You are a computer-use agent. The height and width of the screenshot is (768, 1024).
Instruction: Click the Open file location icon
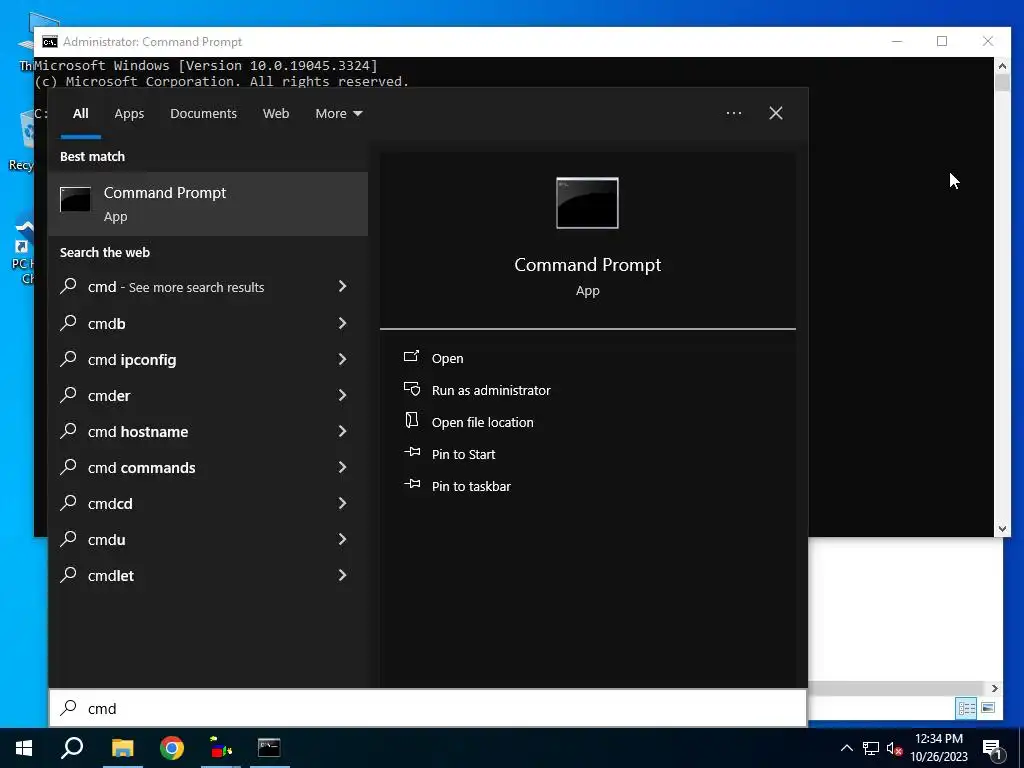point(411,420)
